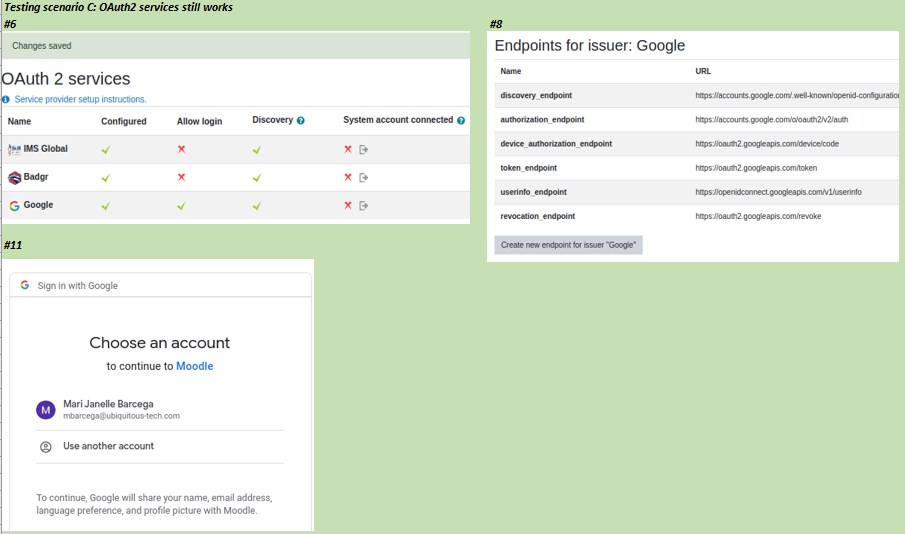Toggle Allow login cross for IMS Global
This screenshot has width=905, height=534.
tap(181, 149)
